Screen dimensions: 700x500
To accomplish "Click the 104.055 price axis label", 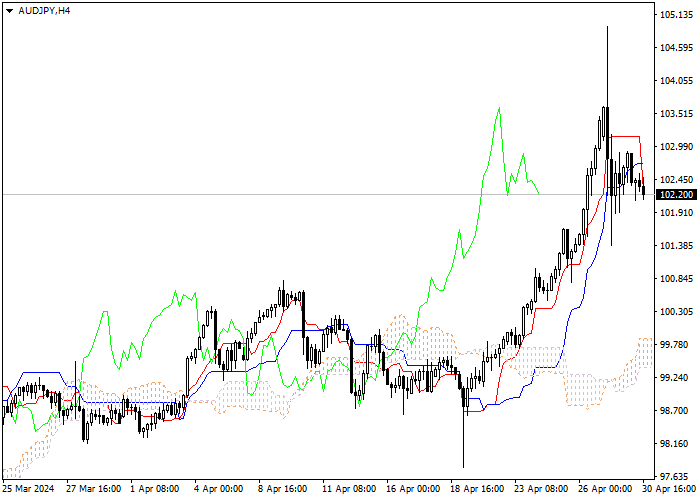I will [677, 81].
